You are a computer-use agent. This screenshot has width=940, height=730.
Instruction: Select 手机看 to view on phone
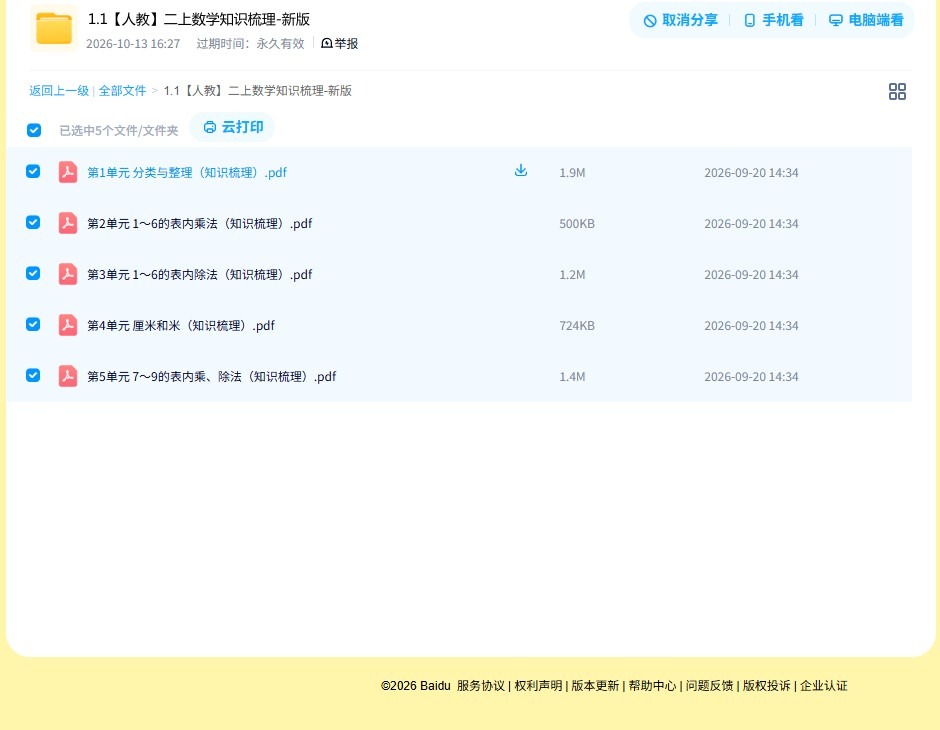pos(773,20)
